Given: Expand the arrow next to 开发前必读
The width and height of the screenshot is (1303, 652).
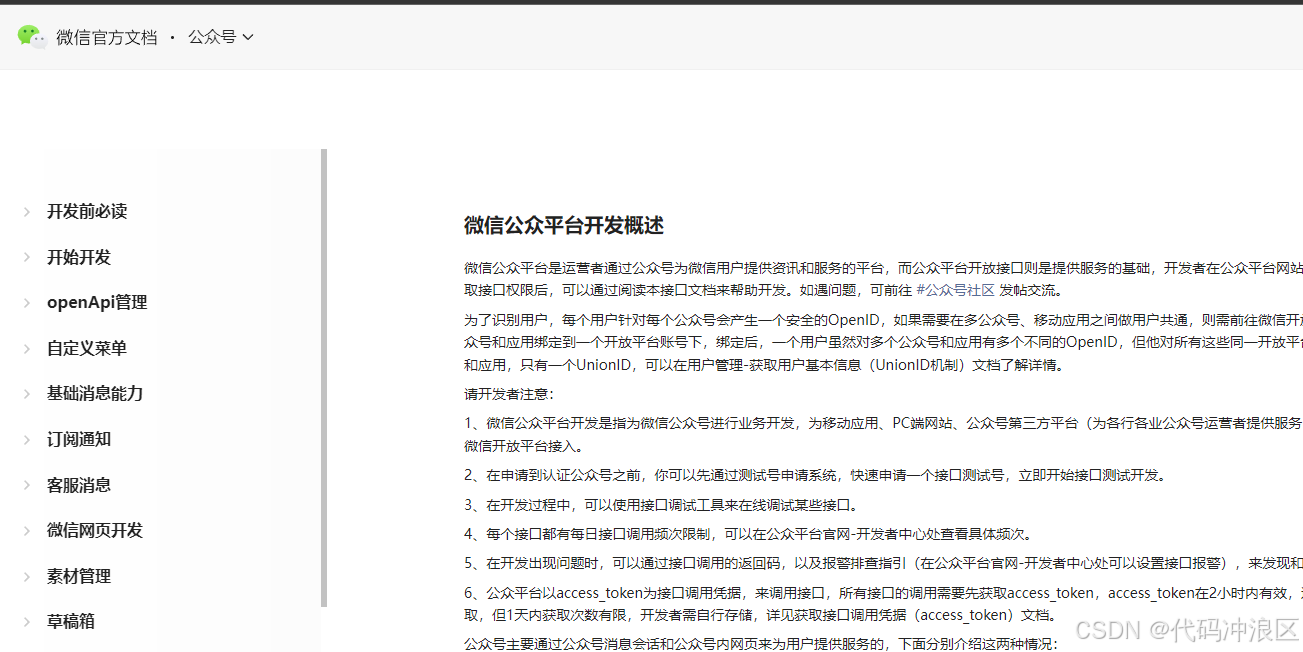Looking at the screenshot, I should 27,211.
